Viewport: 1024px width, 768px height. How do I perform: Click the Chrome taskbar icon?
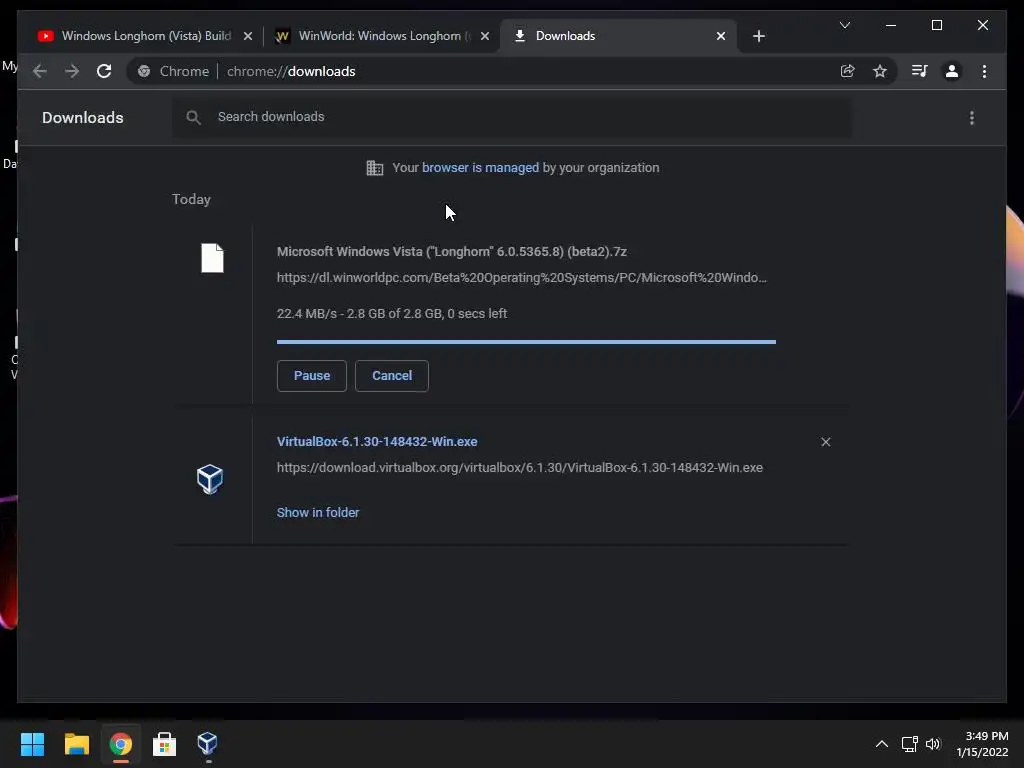coord(121,744)
